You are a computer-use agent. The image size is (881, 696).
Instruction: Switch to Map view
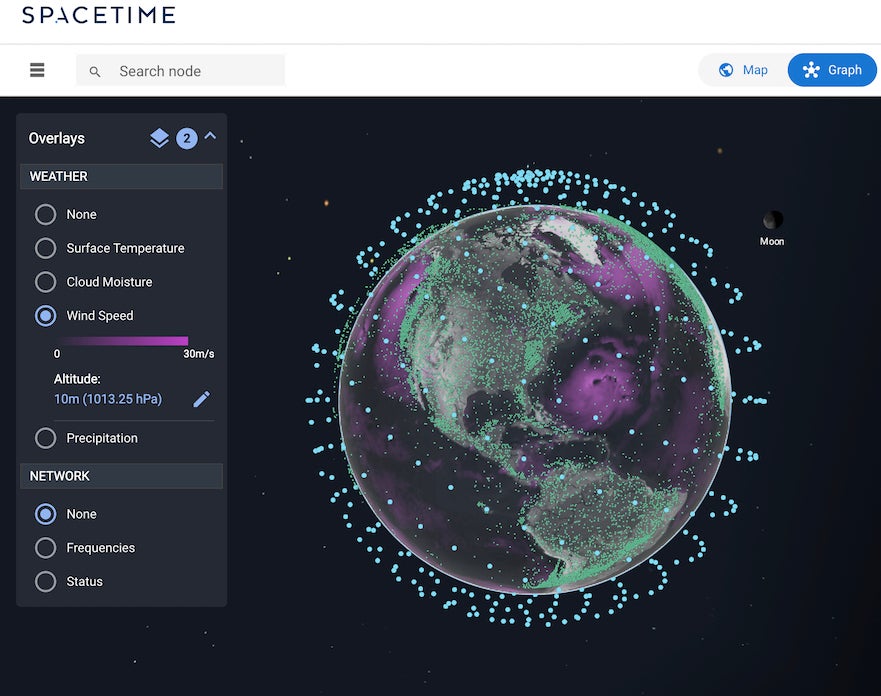click(743, 70)
